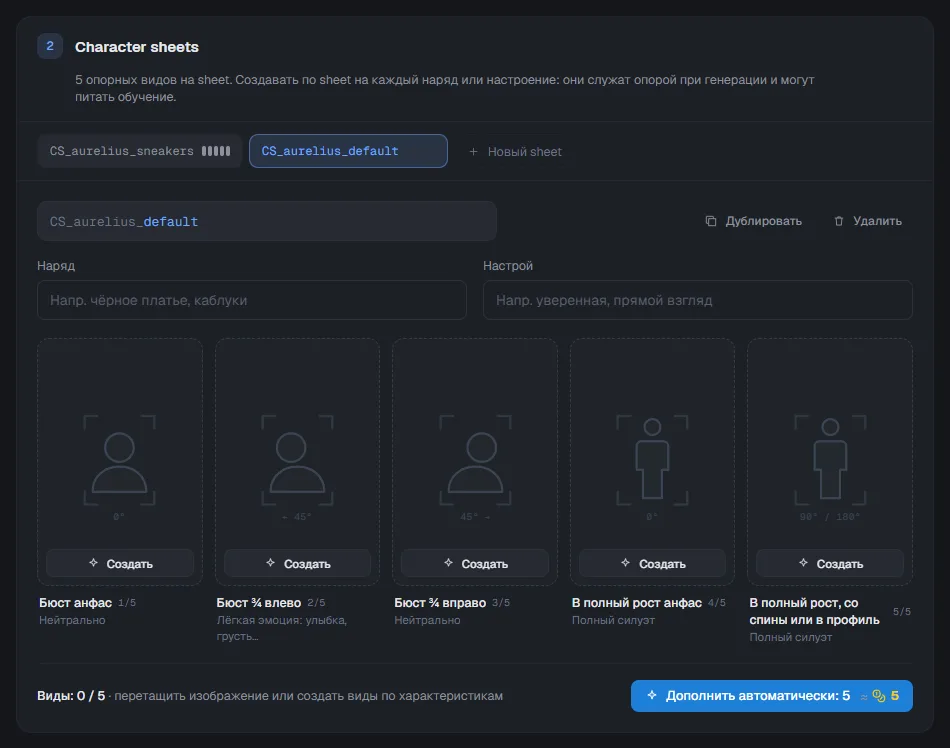
Task: Click the bust front-view placeholder icon
Action: point(119,460)
